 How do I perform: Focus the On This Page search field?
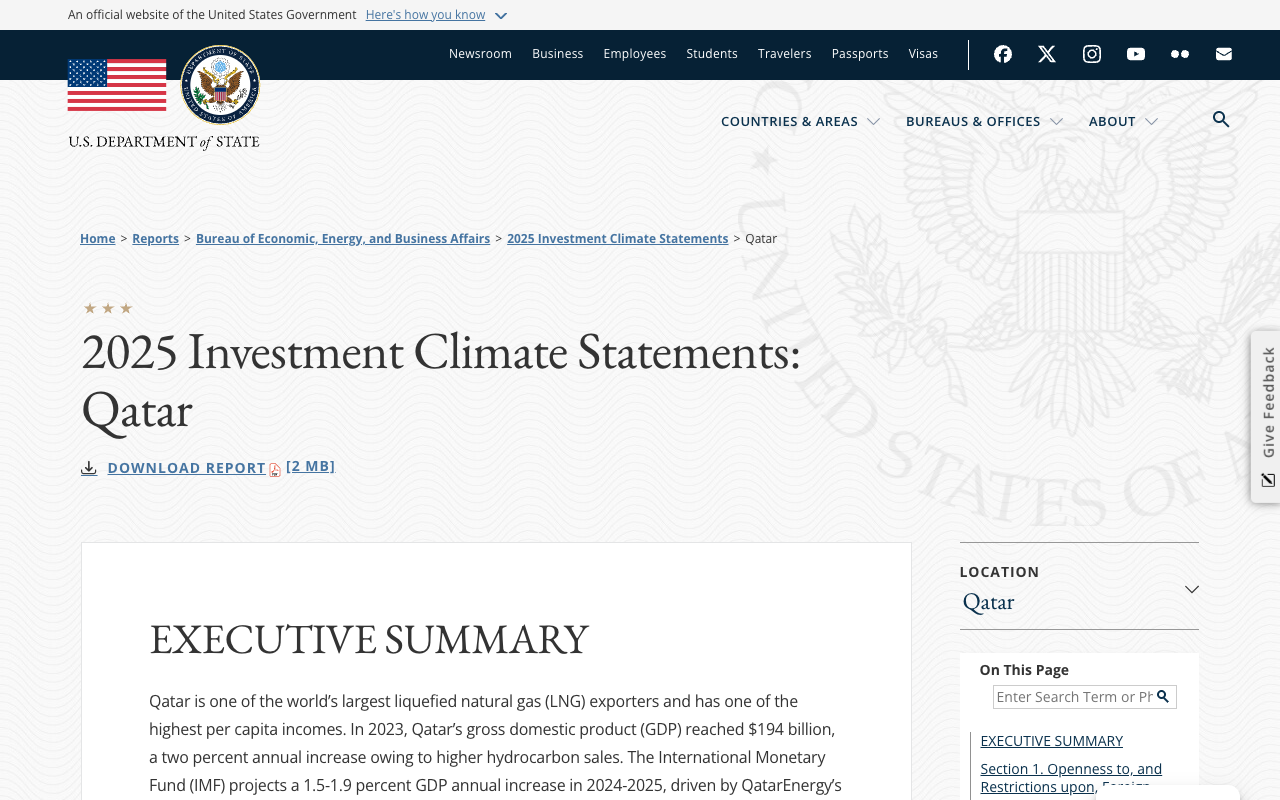coord(1074,697)
